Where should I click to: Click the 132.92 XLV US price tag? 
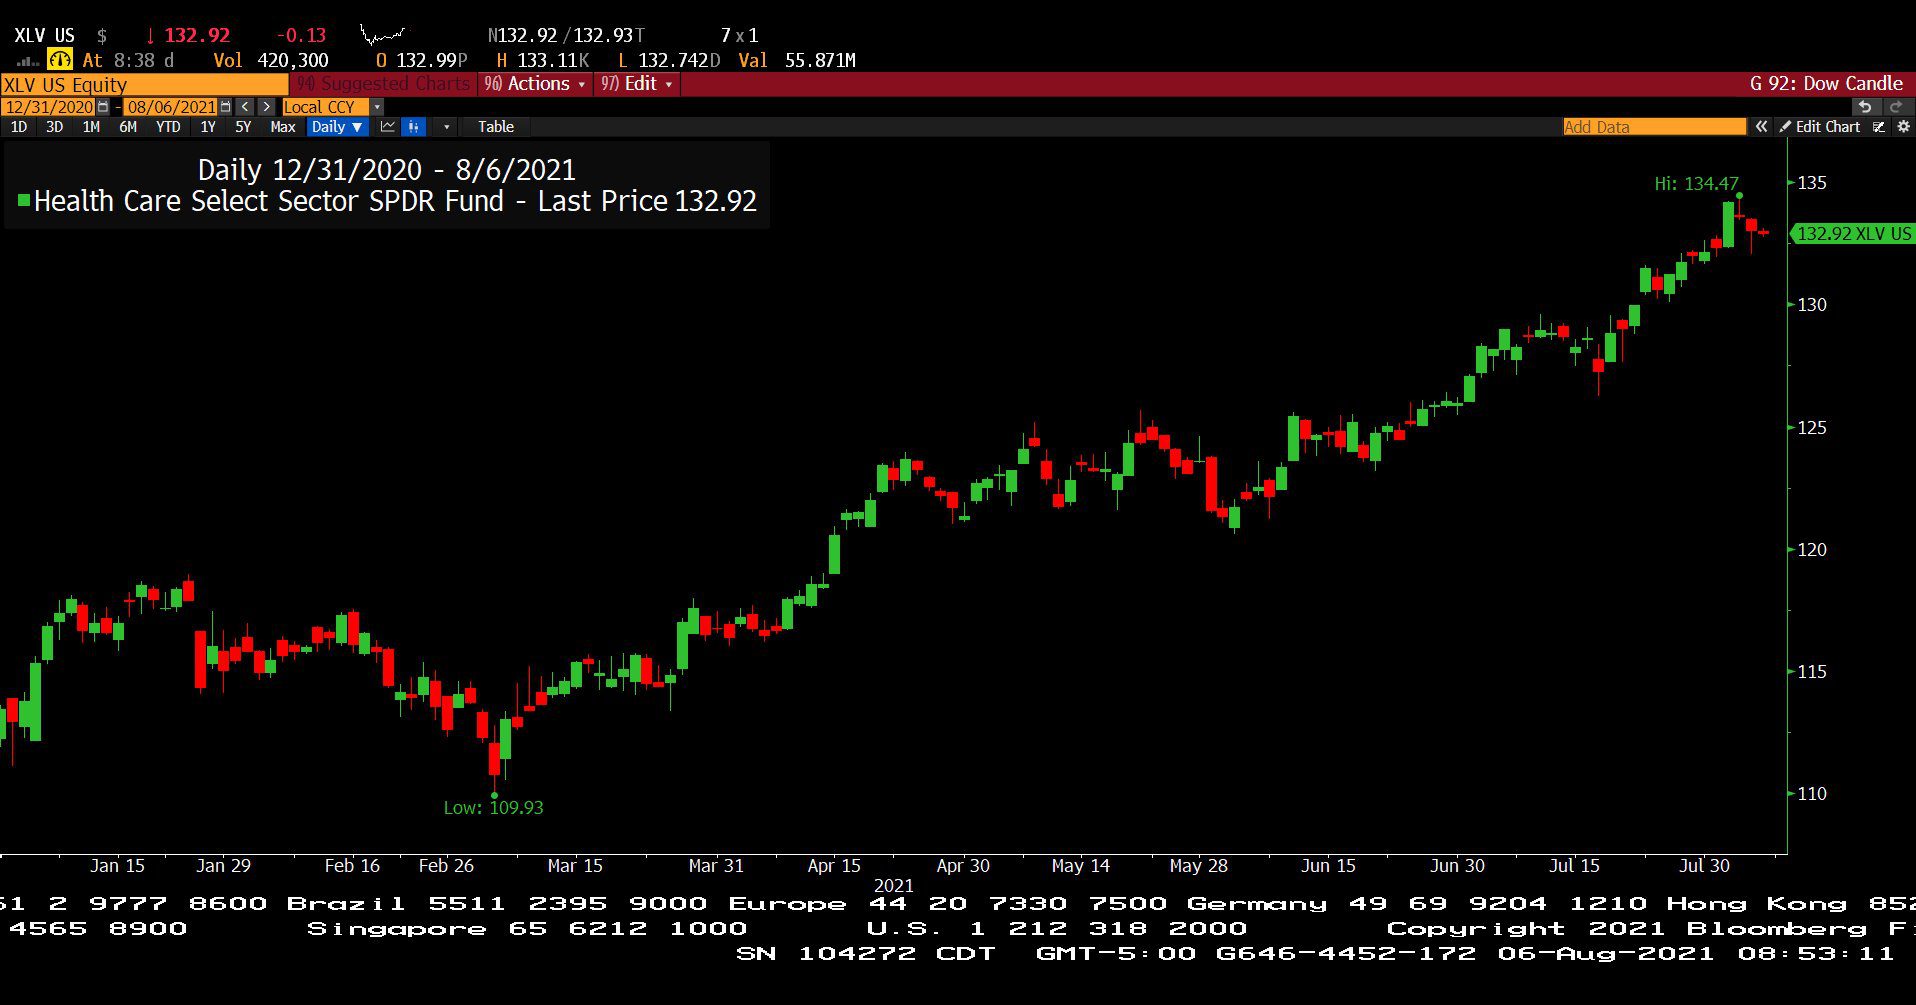pos(1853,234)
